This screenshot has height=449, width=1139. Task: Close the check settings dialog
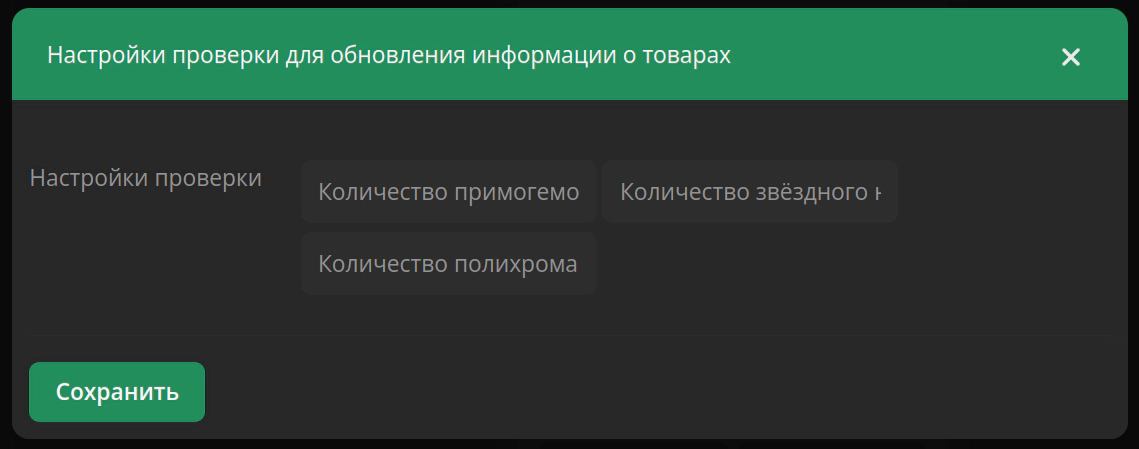[x=1071, y=57]
